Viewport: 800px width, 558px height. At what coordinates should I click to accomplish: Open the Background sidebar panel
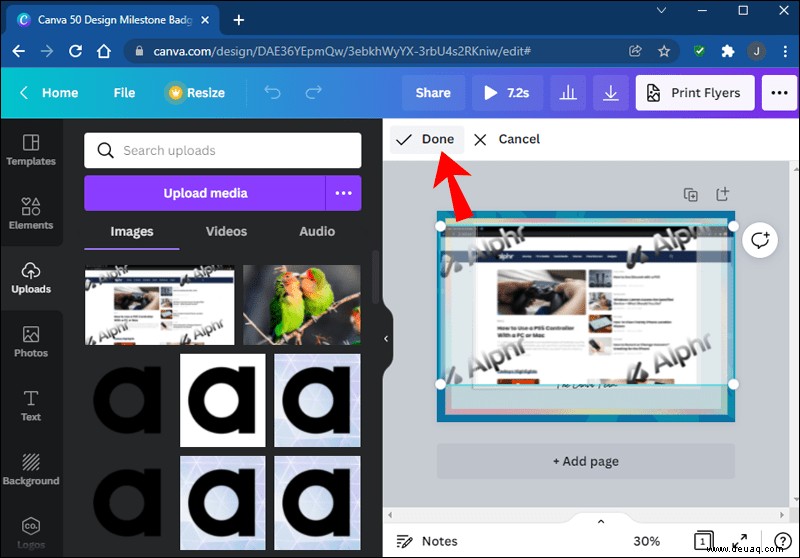(31, 469)
